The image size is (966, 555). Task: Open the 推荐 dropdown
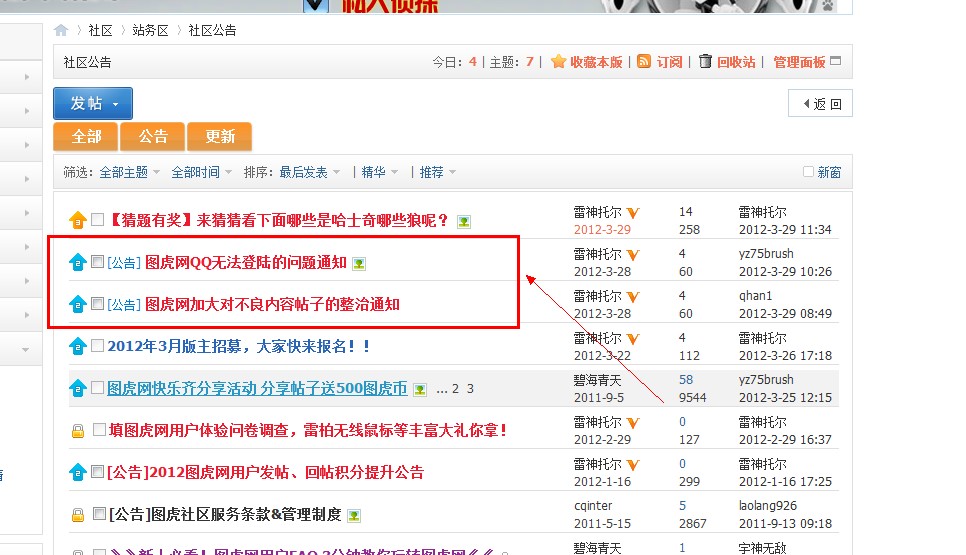pos(437,172)
